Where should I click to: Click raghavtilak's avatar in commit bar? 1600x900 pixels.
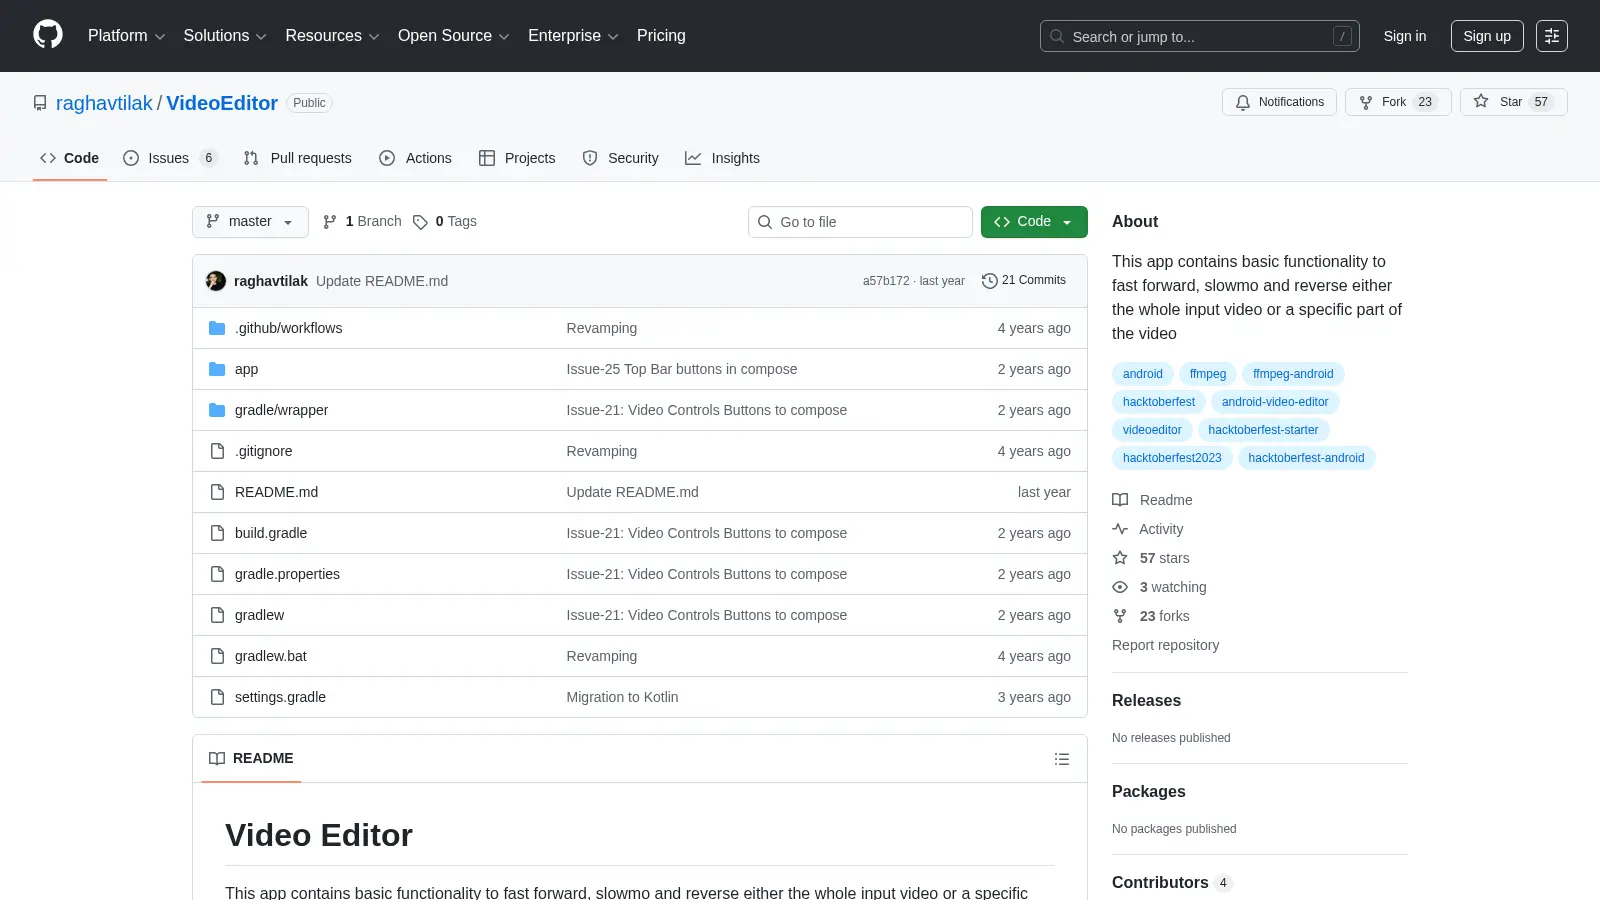pos(216,281)
